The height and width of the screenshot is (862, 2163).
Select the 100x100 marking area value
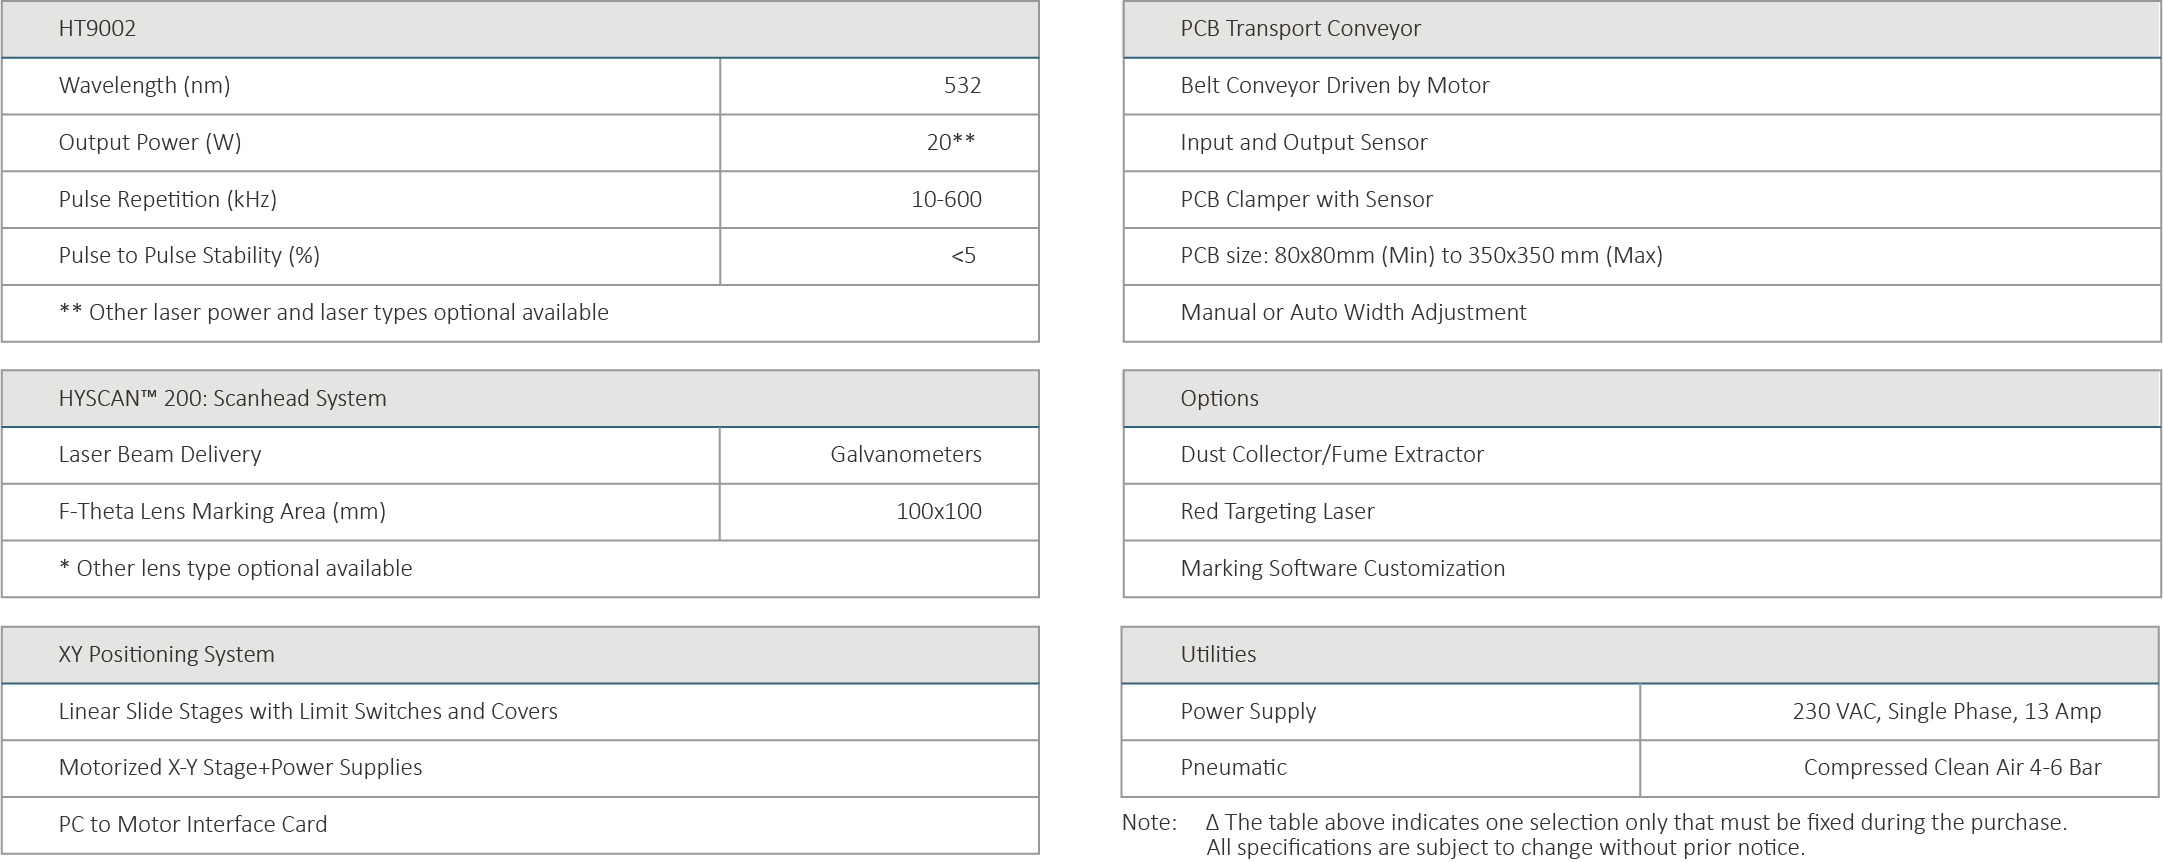coord(938,512)
